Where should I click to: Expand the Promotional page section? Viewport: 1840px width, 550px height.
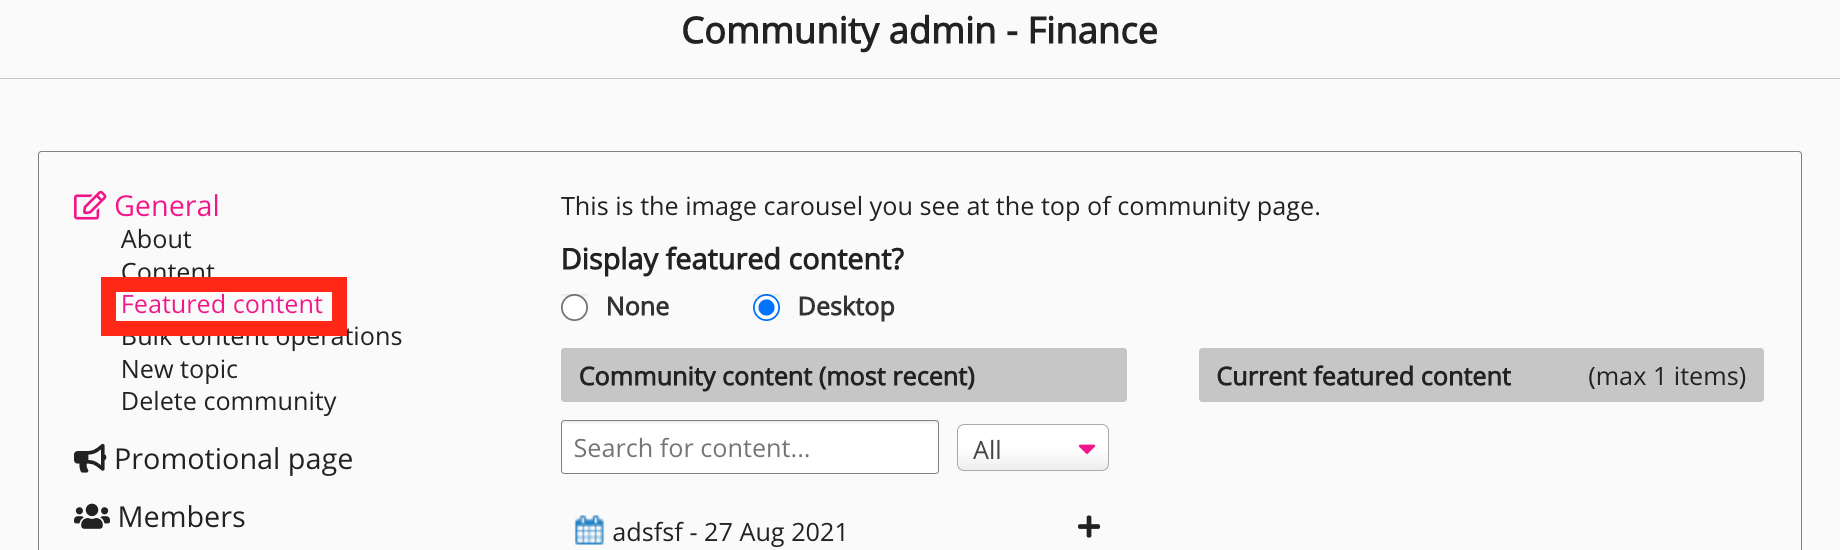point(233,459)
